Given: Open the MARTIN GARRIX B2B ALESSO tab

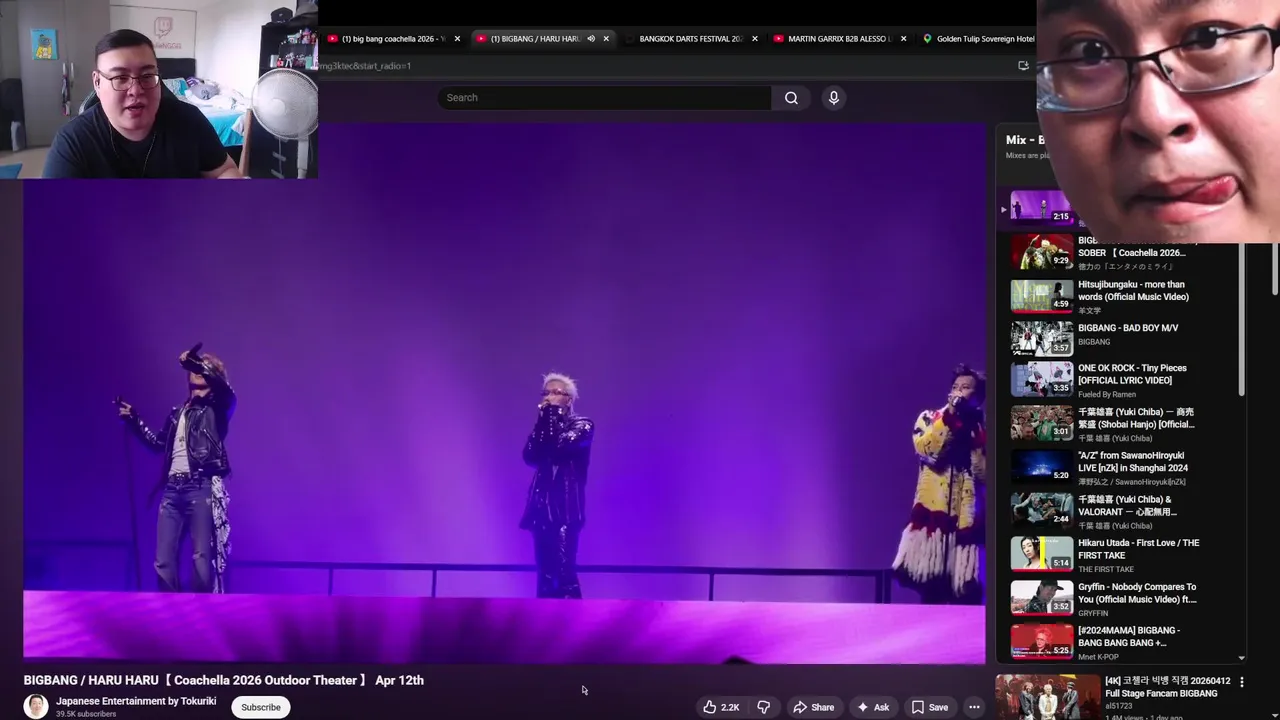Looking at the screenshot, I should pyautogui.click(x=839, y=39).
